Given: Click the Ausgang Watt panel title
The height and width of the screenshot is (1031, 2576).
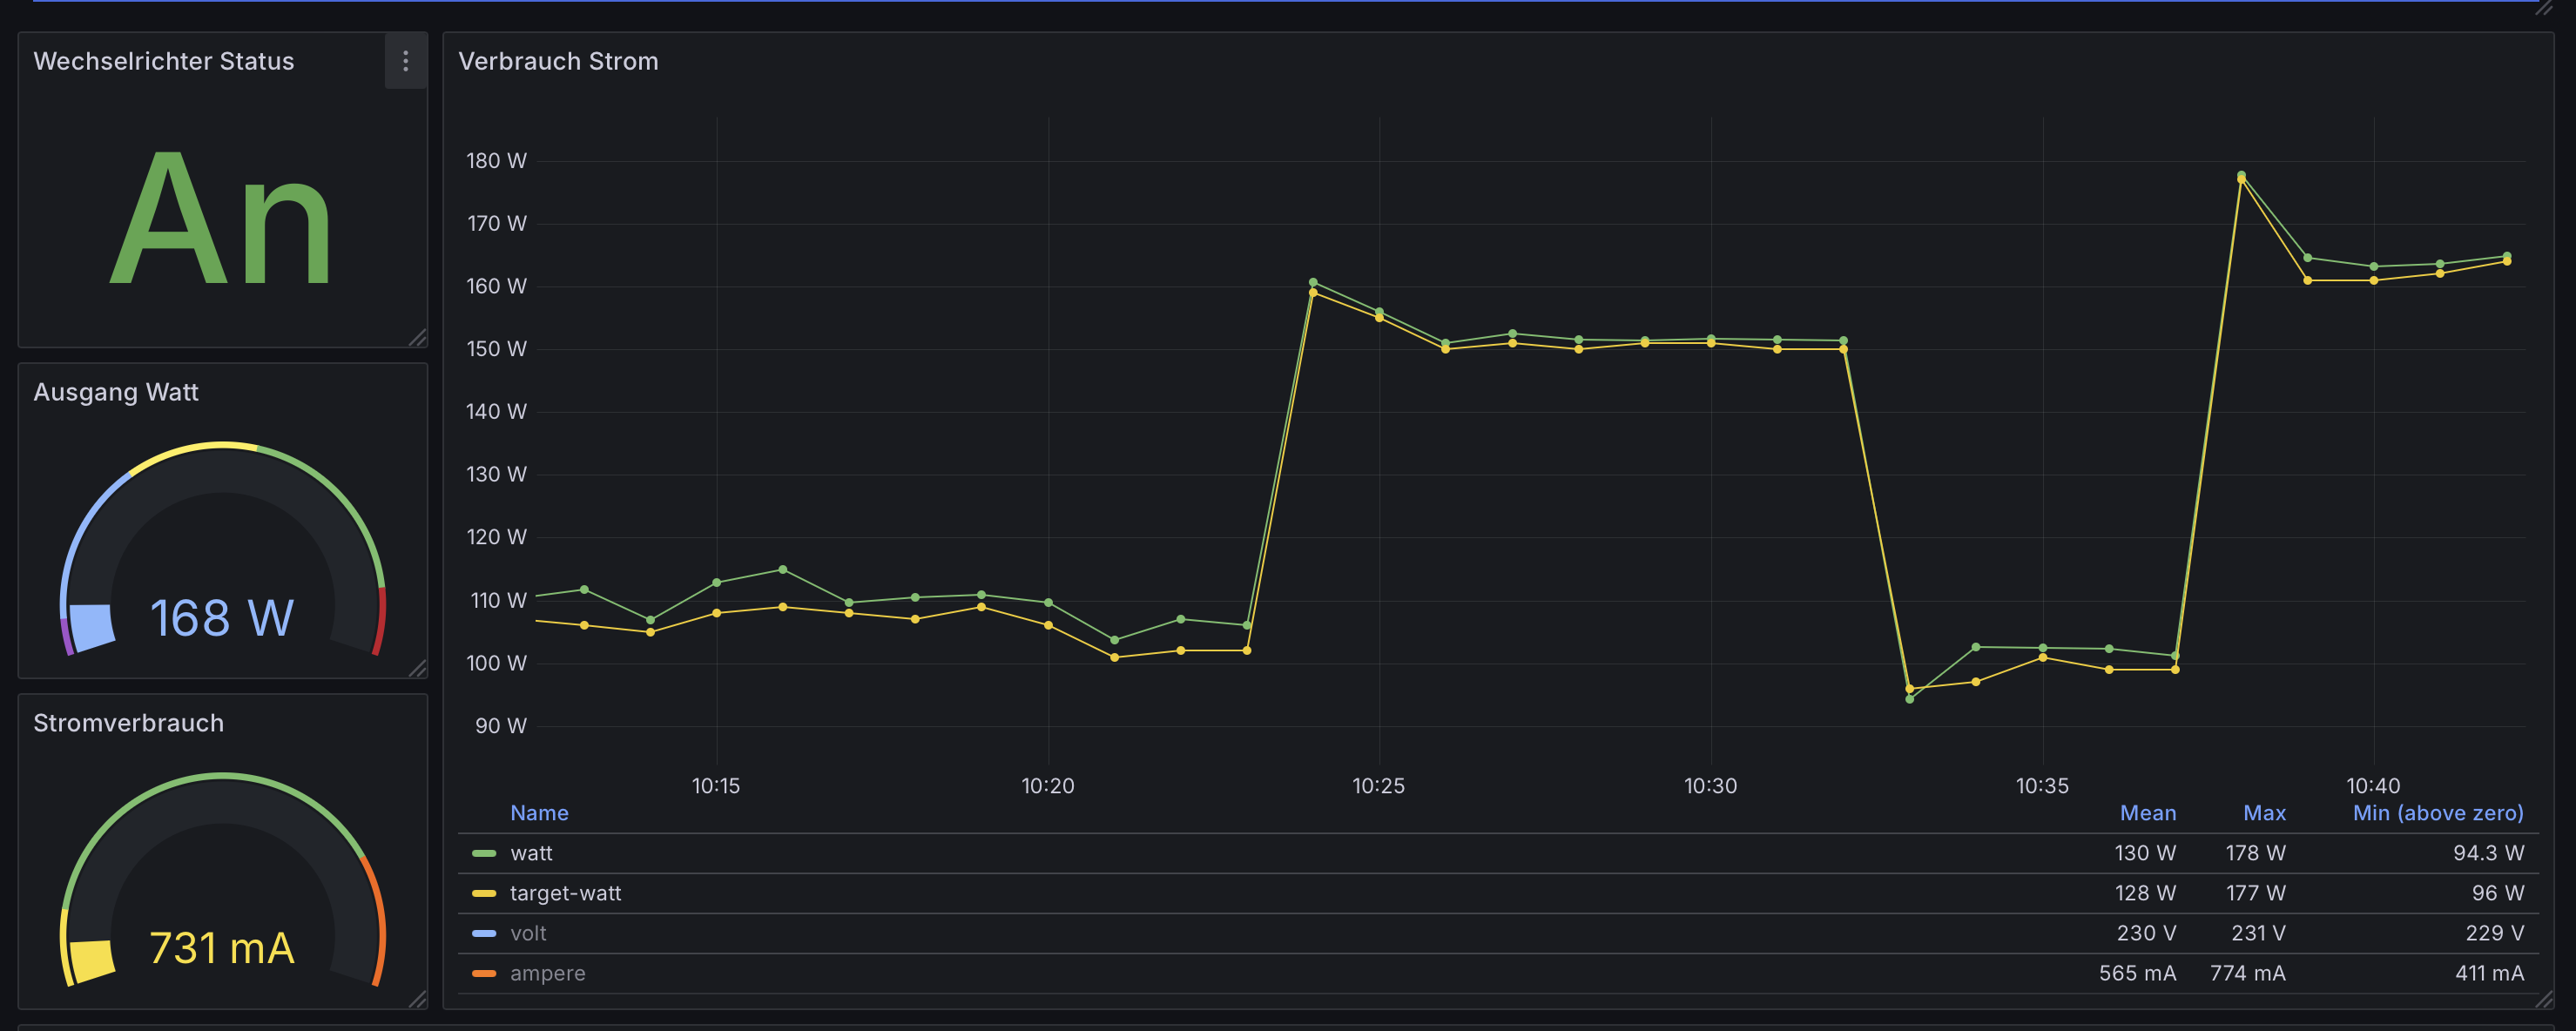Looking at the screenshot, I should [116, 392].
